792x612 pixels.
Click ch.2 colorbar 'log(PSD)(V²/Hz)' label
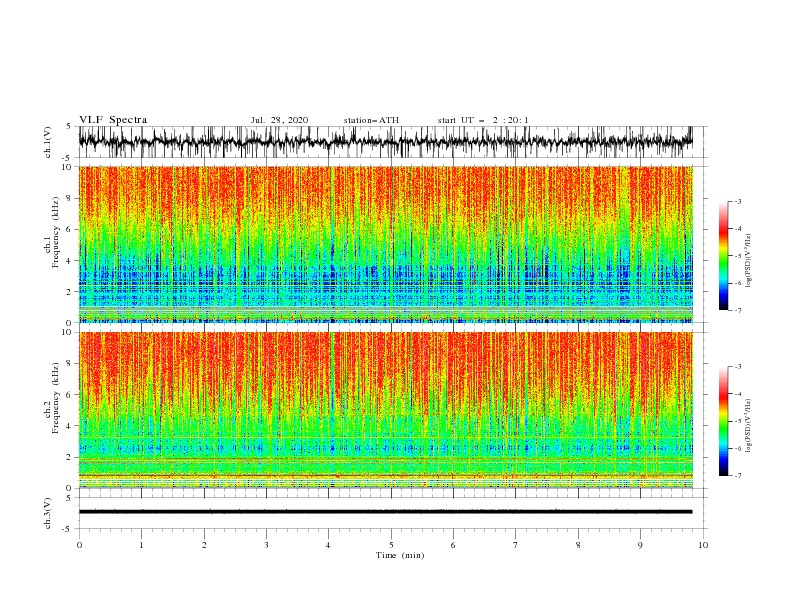pos(749,426)
